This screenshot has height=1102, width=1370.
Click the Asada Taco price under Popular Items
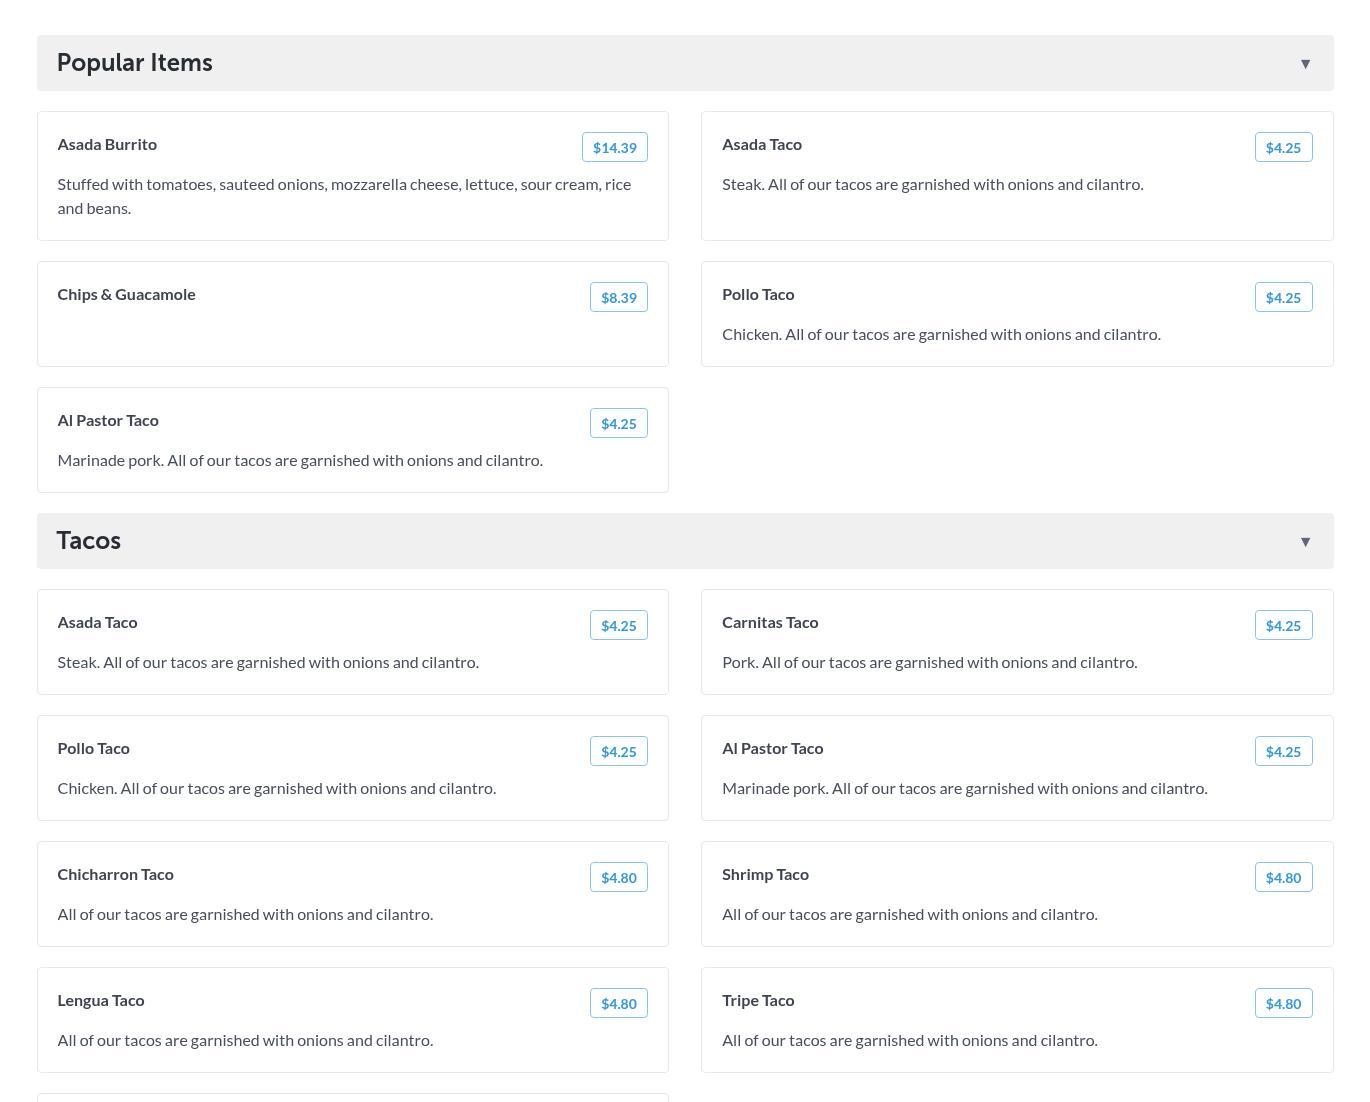coord(1283,148)
